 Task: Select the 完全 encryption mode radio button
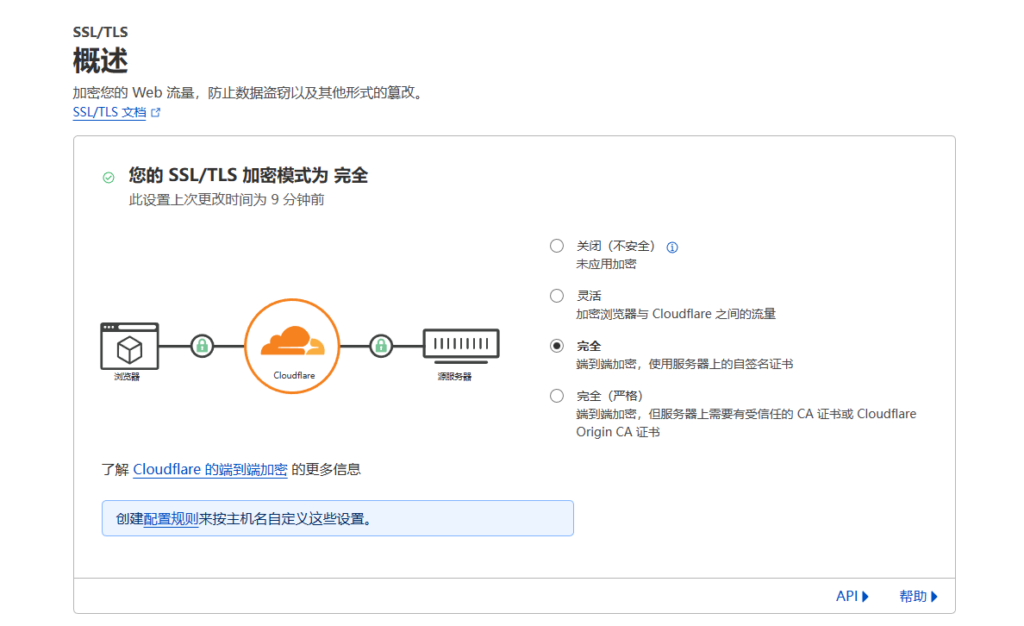(557, 346)
